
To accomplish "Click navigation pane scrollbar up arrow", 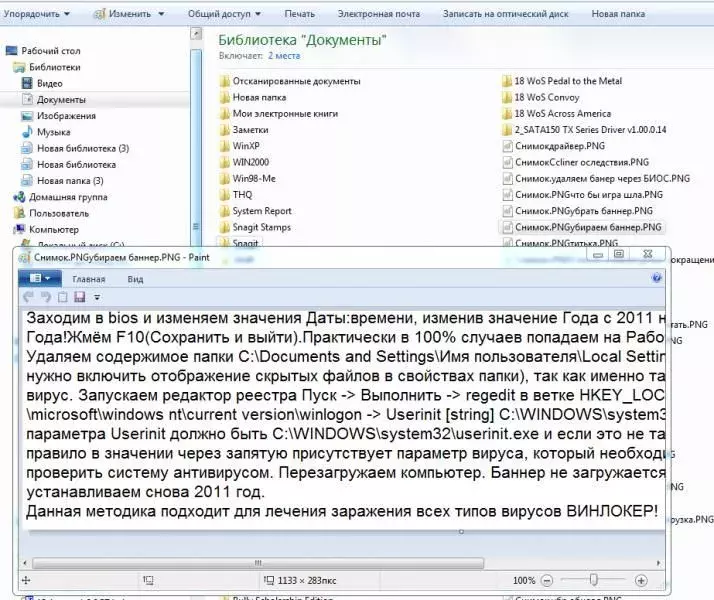I will pos(196,33).
